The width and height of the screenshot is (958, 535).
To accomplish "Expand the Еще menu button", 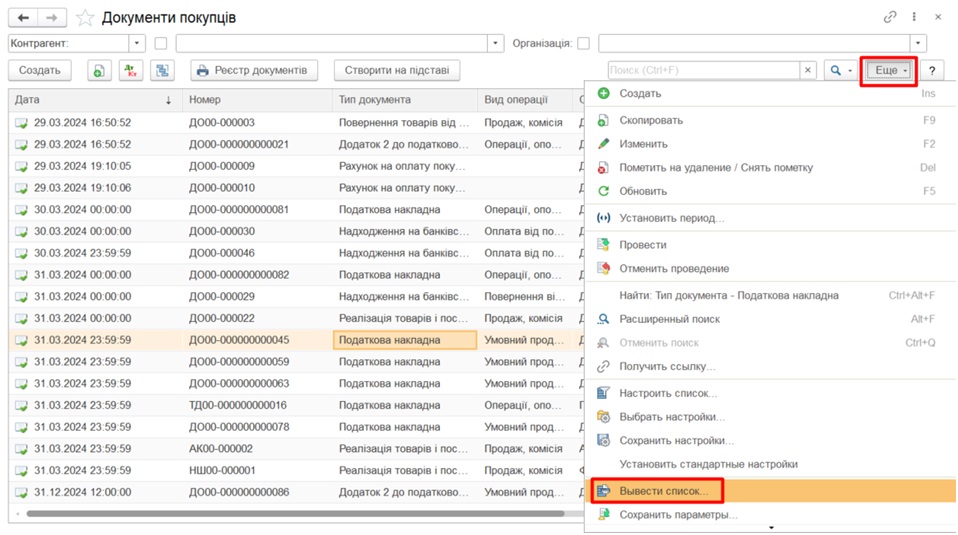I will tap(889, 70).
